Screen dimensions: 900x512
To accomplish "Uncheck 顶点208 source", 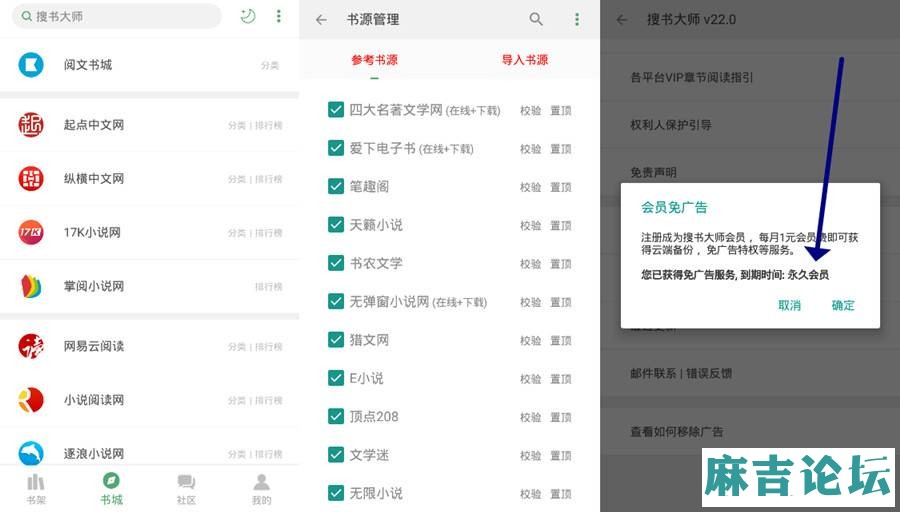I will coord(336,417).
